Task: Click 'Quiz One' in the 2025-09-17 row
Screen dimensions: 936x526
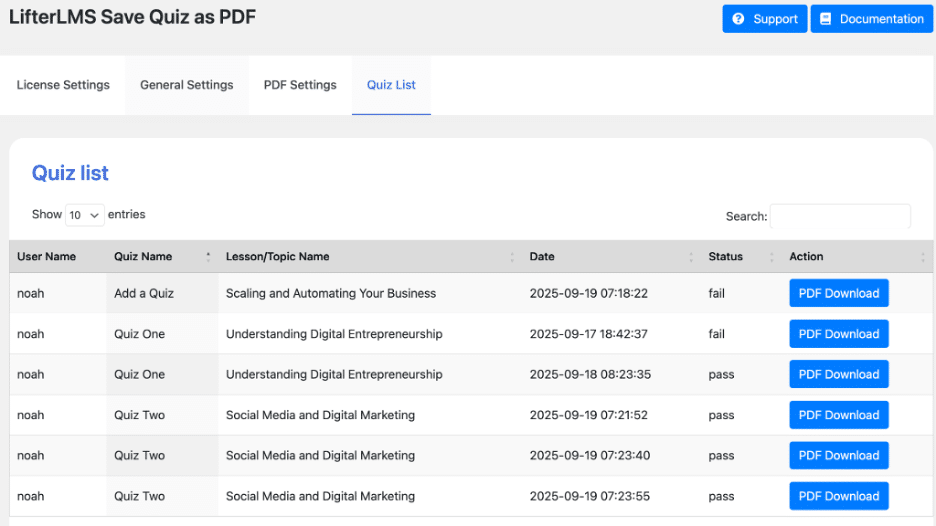Action: pyautogui.click(x=139, y=334)
